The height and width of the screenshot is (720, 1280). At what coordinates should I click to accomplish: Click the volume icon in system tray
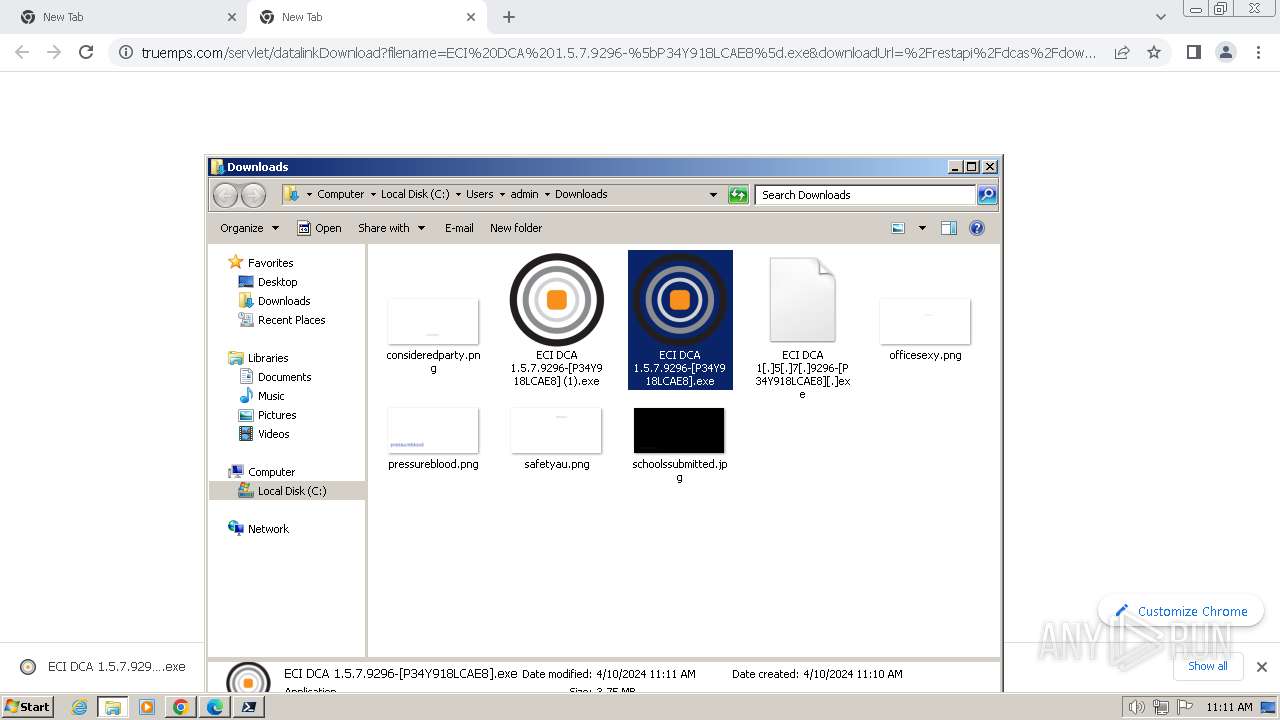[x=1137, y=707]
